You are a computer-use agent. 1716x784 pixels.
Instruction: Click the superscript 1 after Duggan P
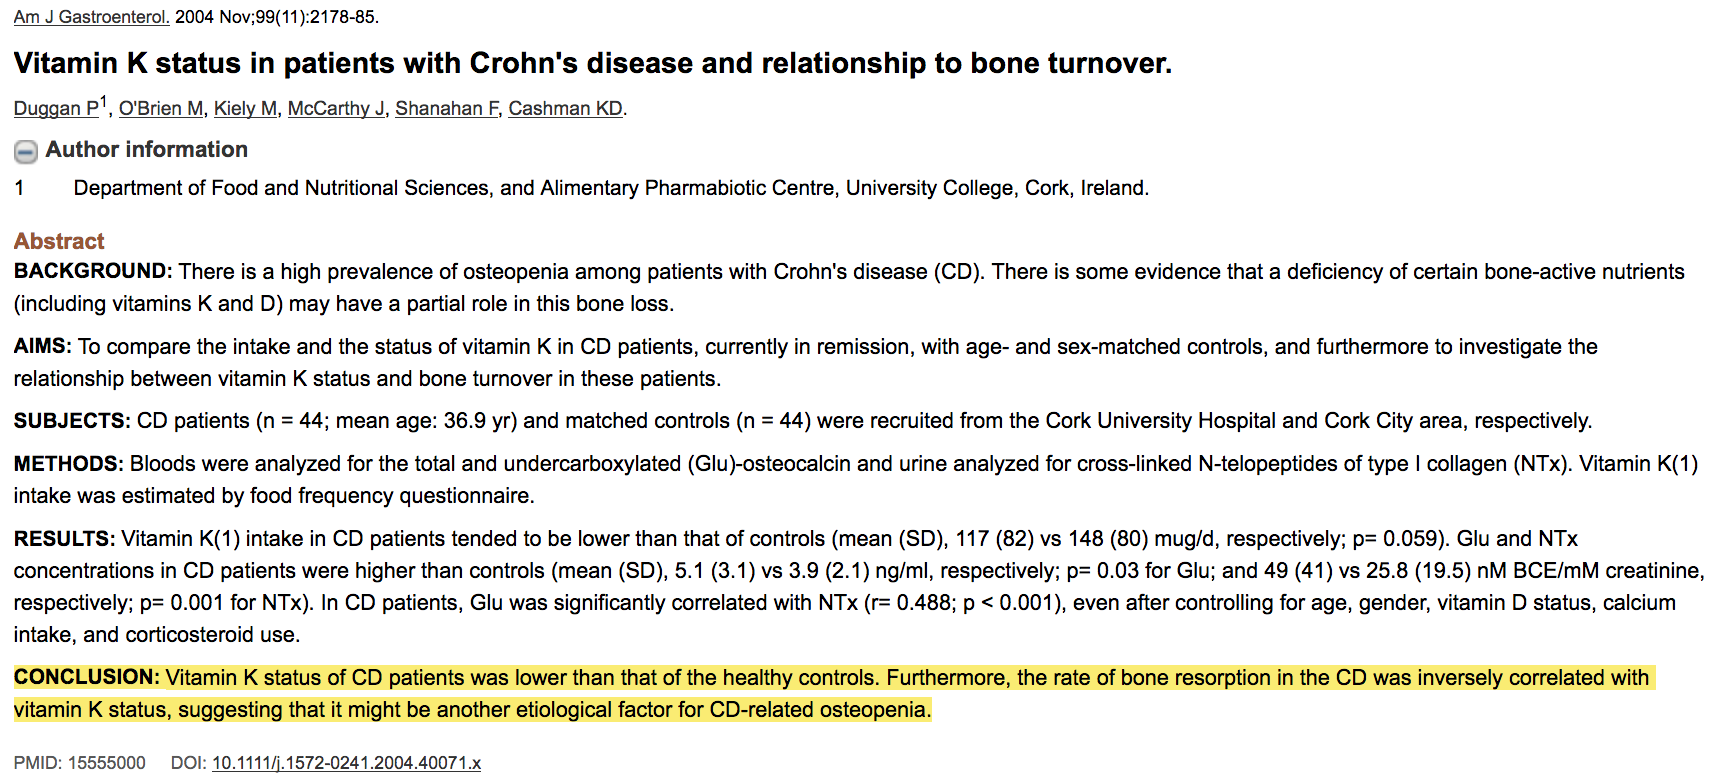[103, 102]
